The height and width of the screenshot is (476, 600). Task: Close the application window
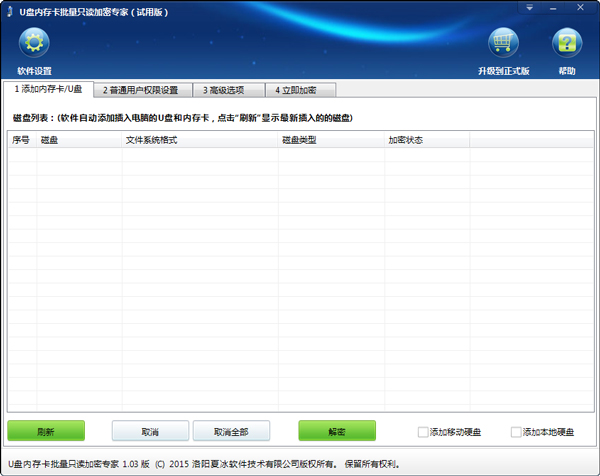click(582, 7)
